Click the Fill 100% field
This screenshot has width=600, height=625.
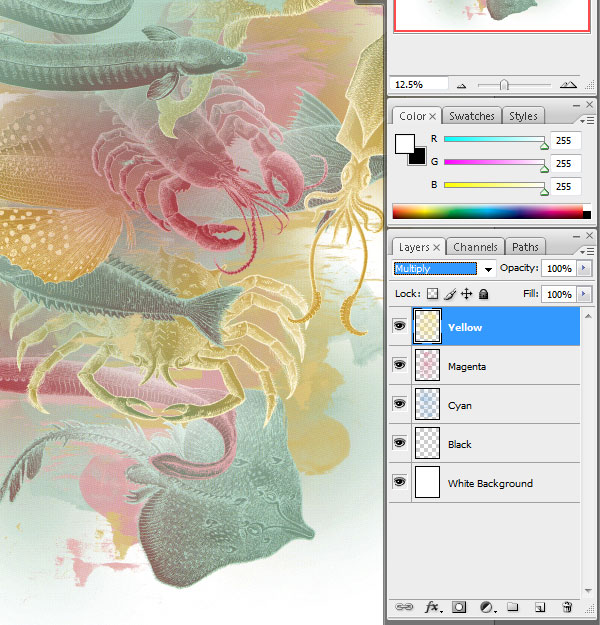[559, 295]
